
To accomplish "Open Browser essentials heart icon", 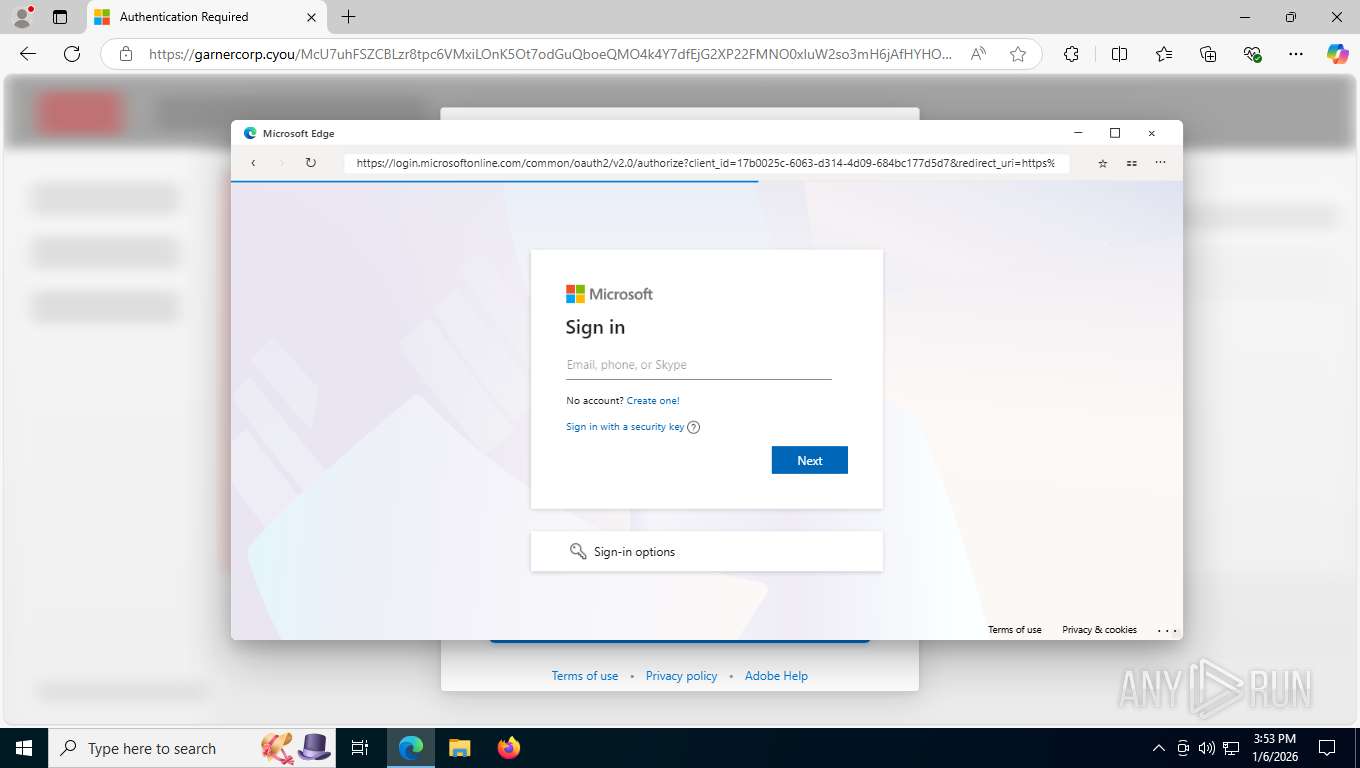I will (1252, 54).
